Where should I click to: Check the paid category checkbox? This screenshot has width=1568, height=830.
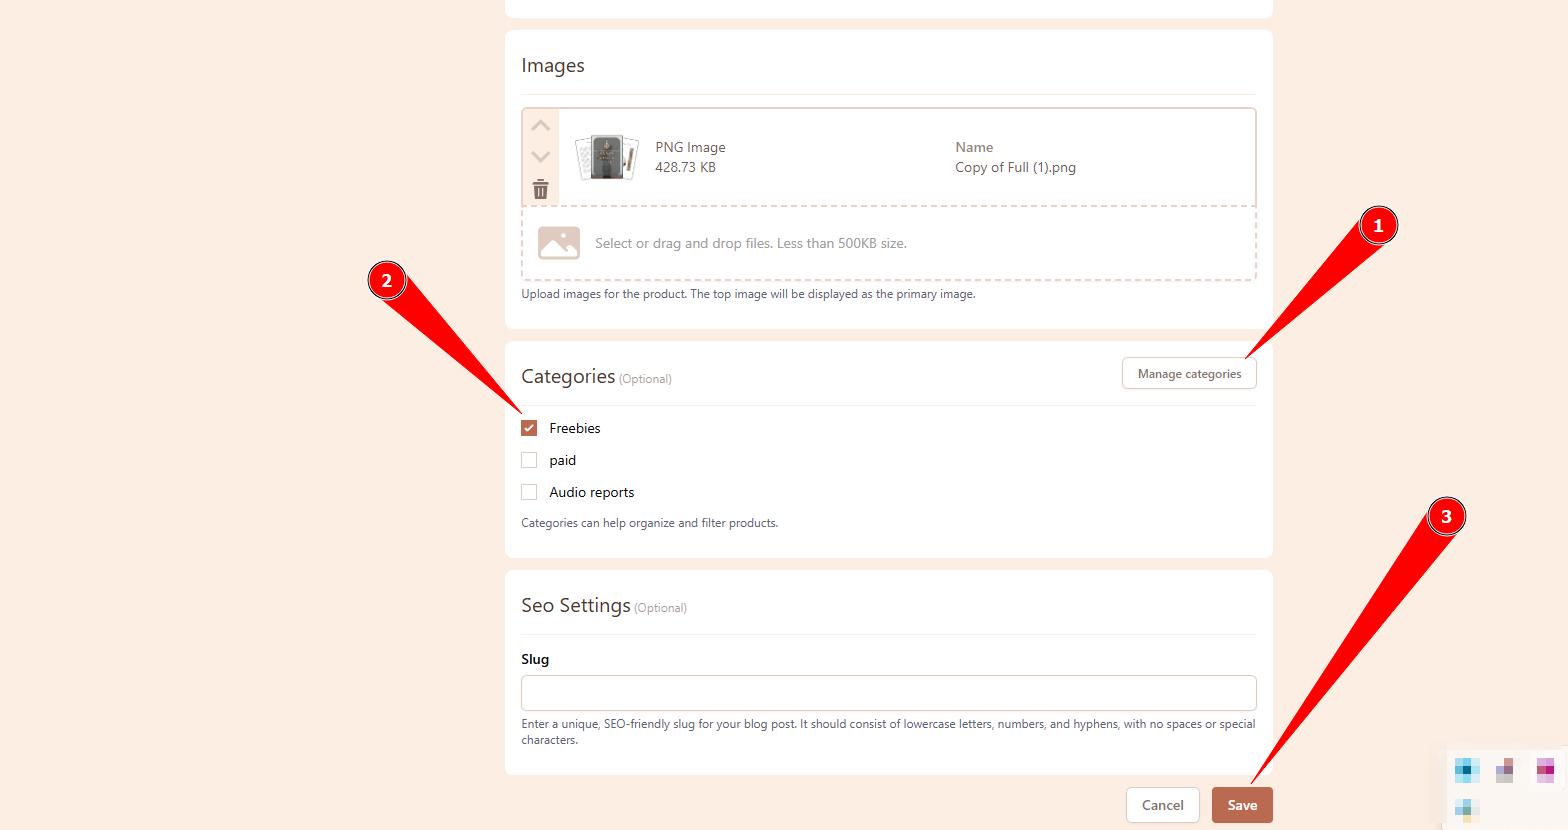(x=529, y=460)
